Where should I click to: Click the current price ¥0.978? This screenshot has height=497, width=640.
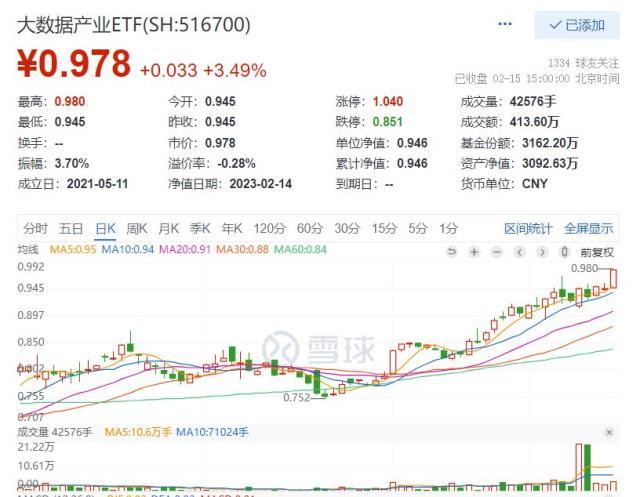point(74,64)
